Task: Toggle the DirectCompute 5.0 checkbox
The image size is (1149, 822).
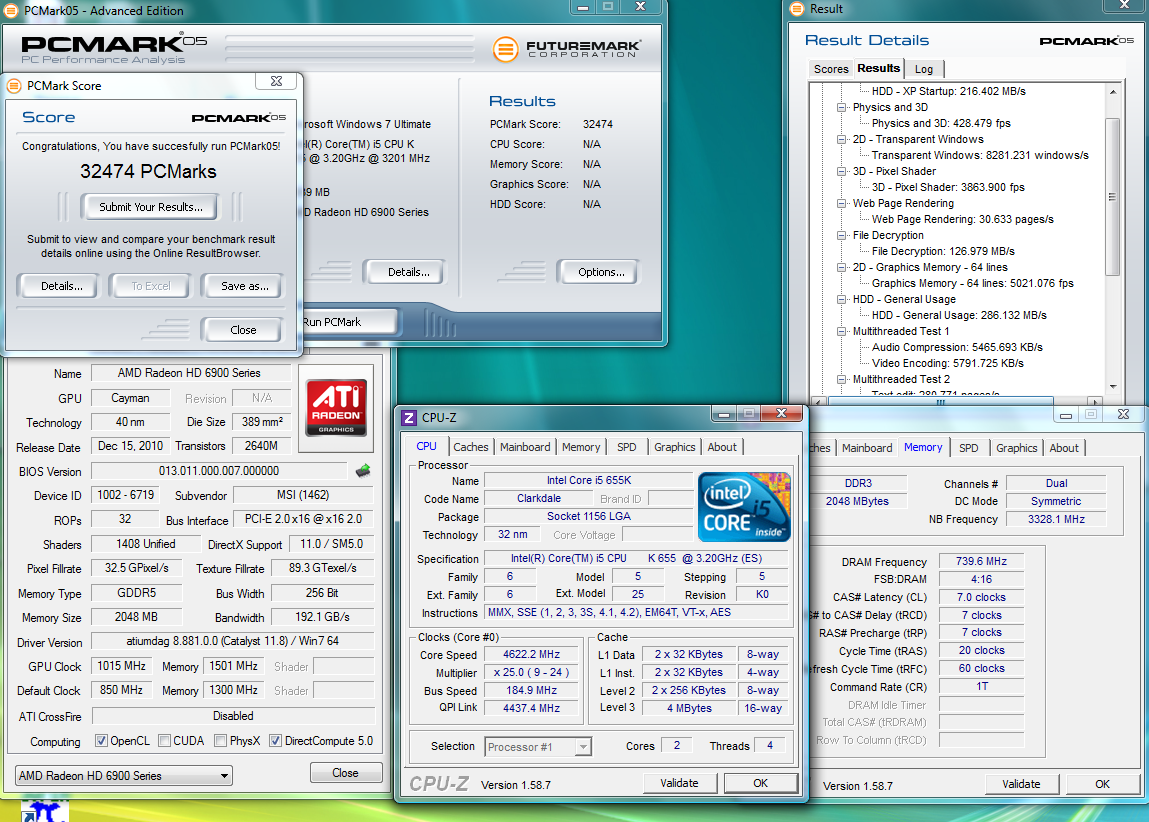Action: [275, 741]
